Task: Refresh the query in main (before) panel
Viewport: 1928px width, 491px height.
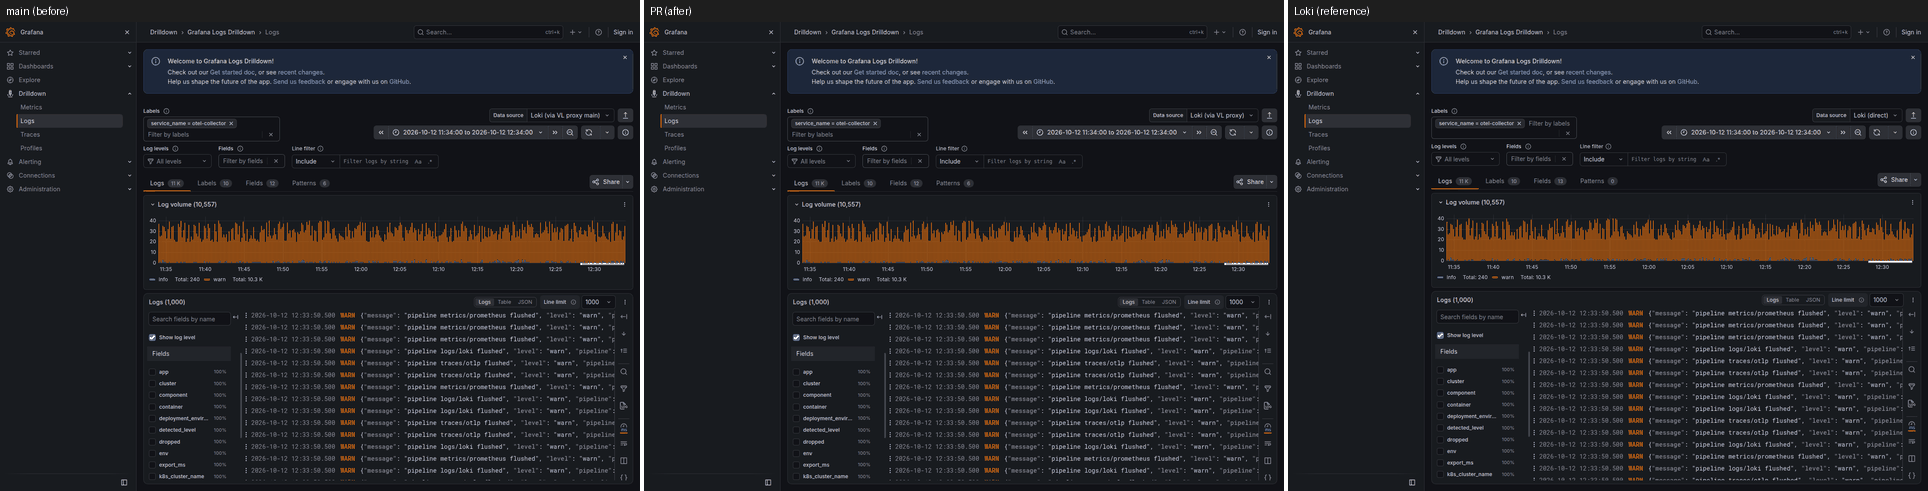Action: point(589,132)
